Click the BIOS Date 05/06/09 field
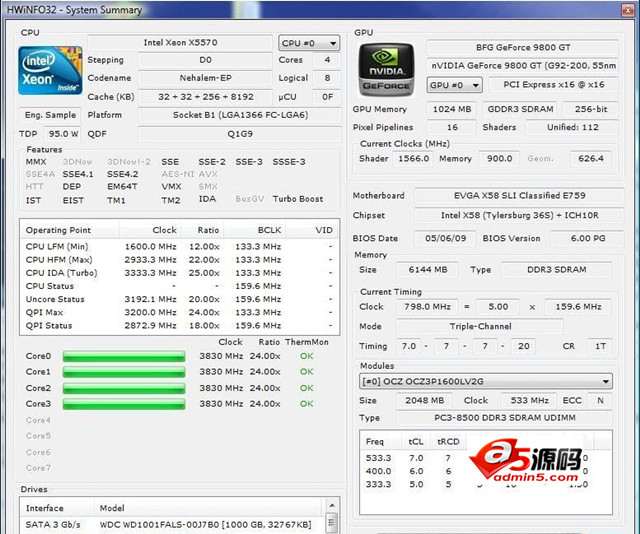The width and height of the screenshot is (640, 534). point(445,238)
